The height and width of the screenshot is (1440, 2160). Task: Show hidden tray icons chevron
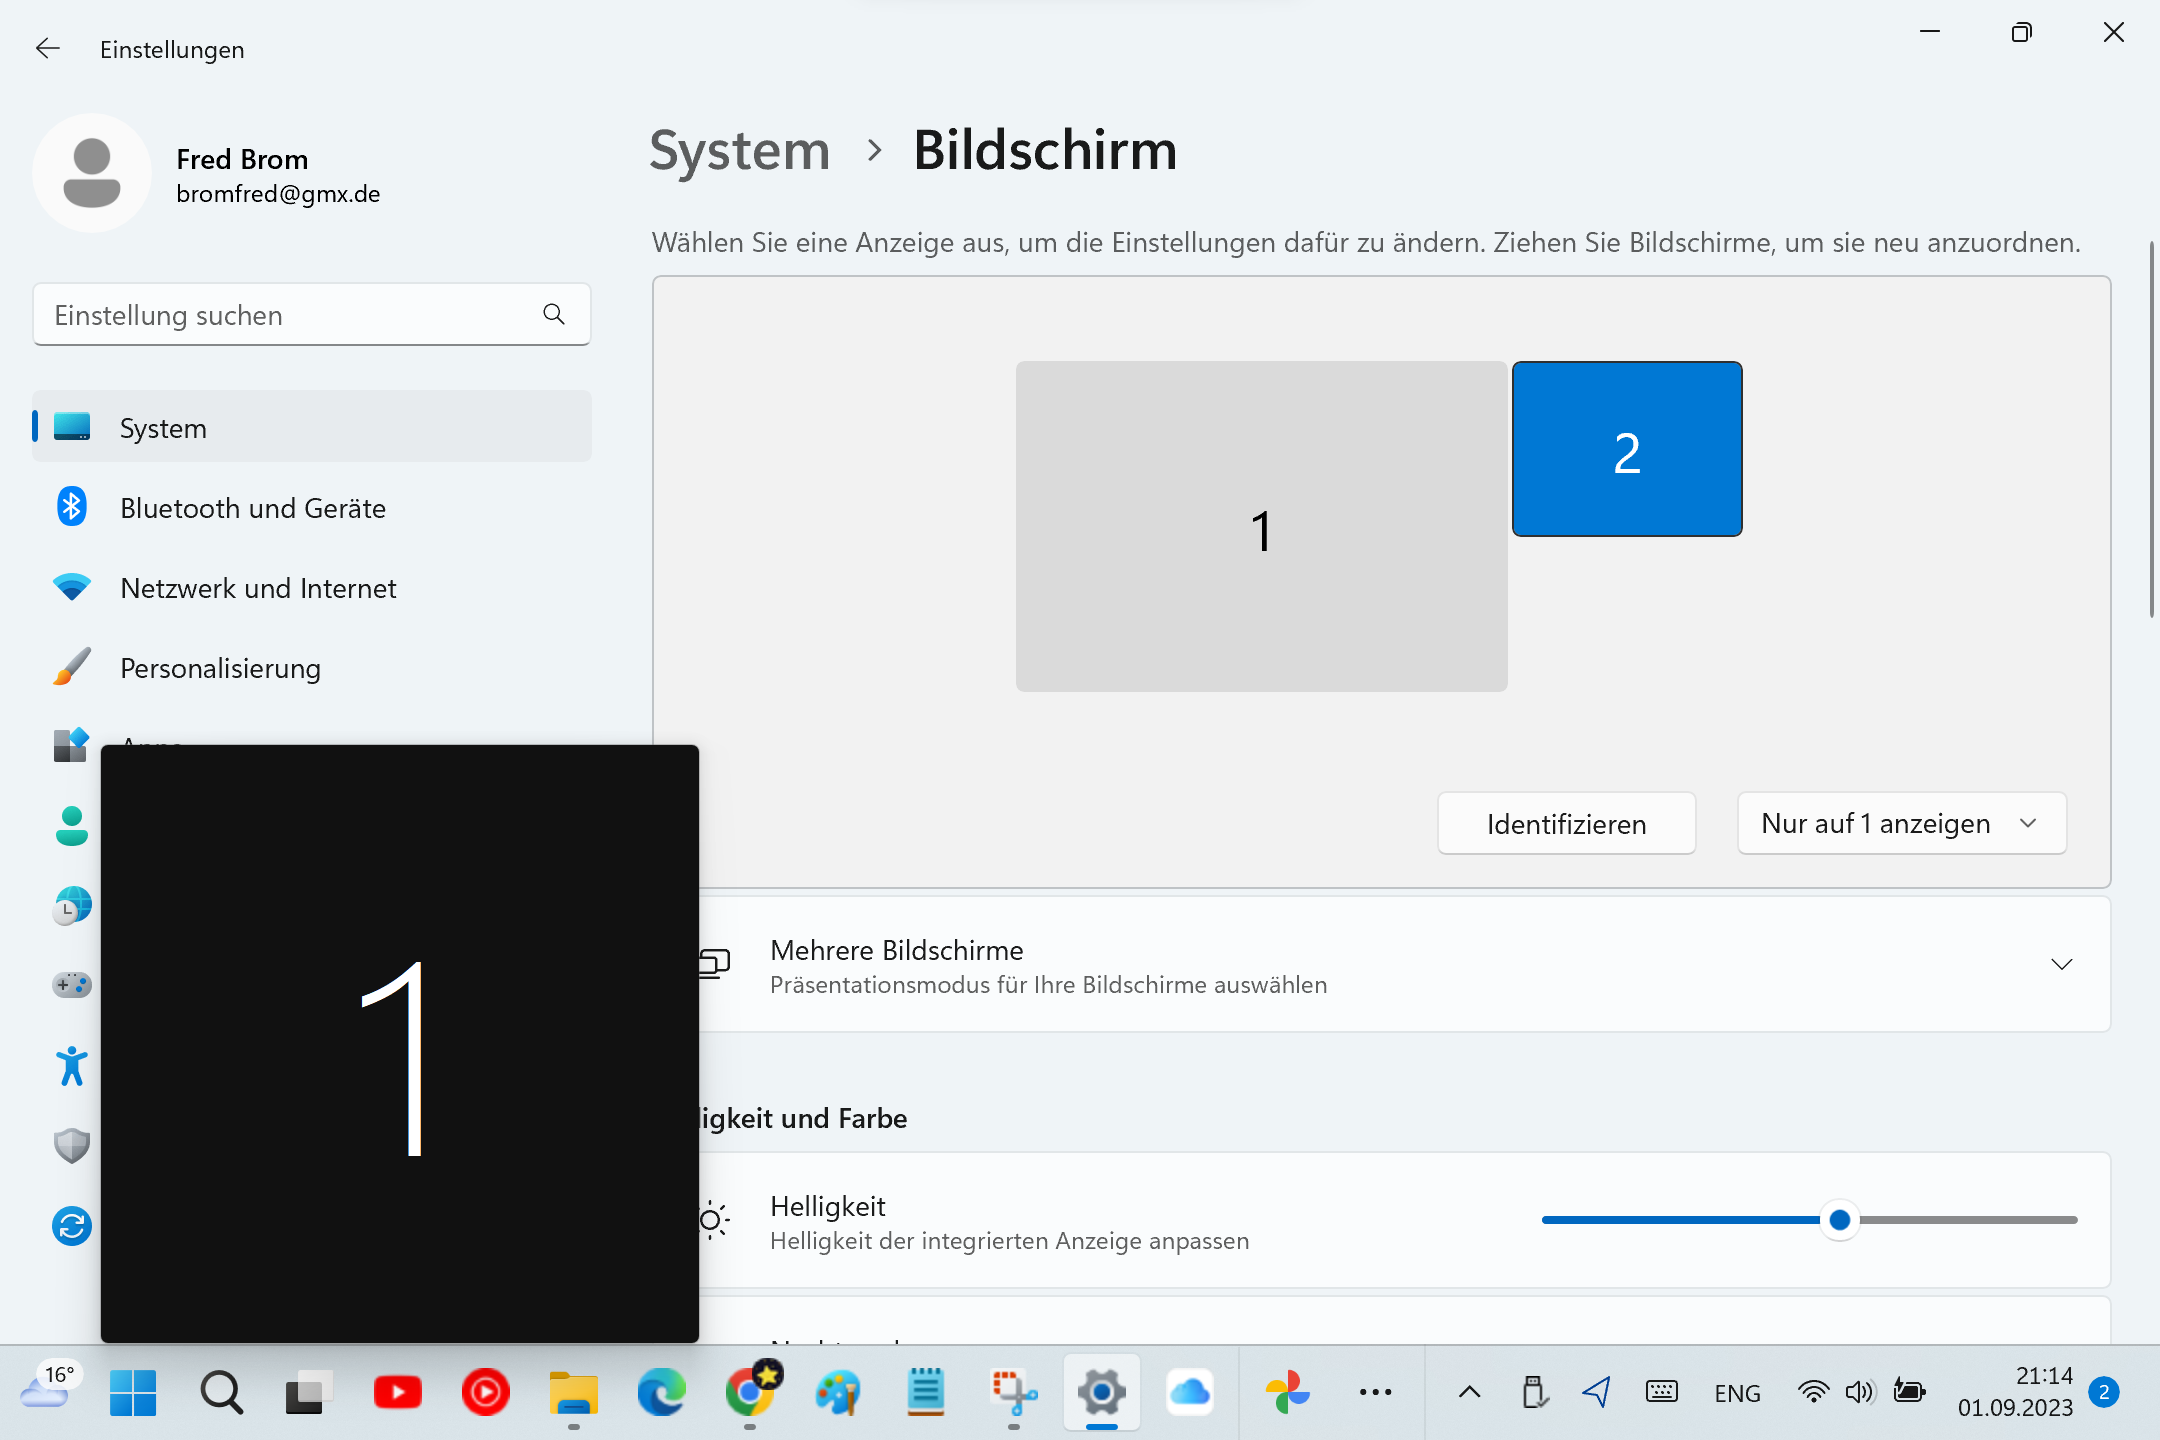[x=1469, y=1393]
